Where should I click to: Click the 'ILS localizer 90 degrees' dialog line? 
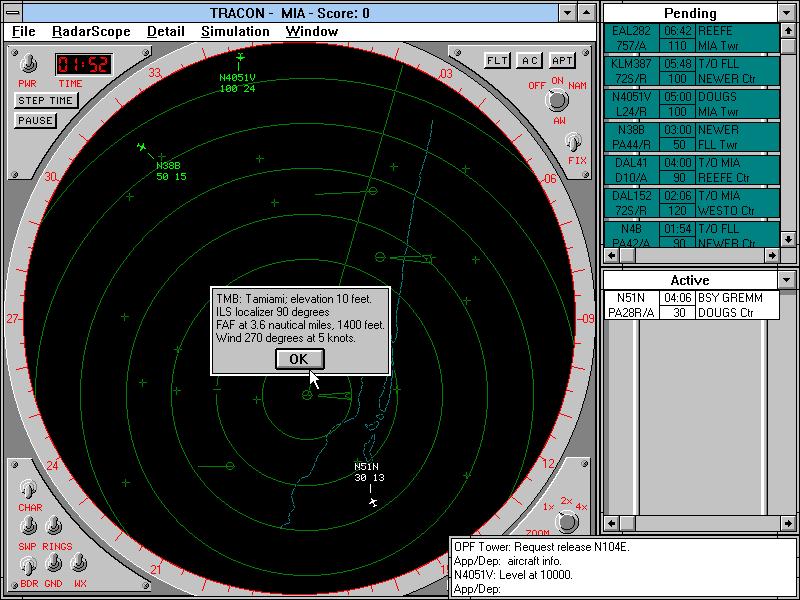273,312
